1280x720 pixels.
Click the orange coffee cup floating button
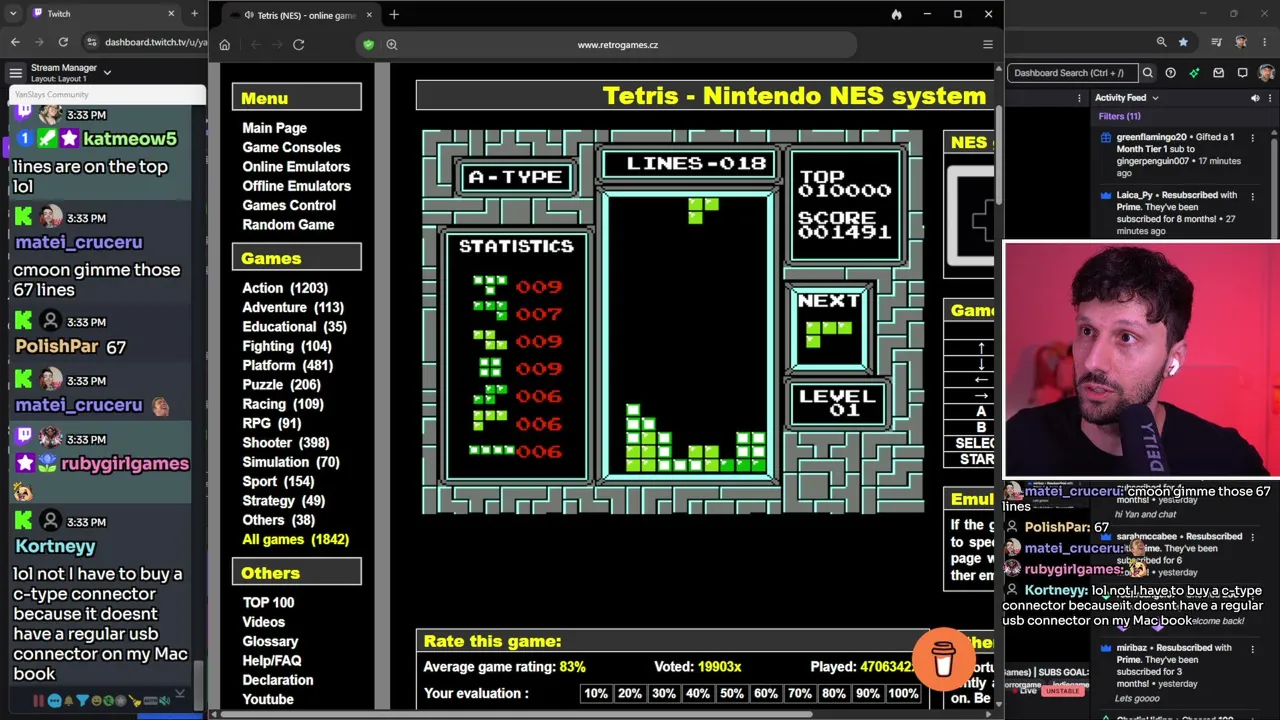943,659
